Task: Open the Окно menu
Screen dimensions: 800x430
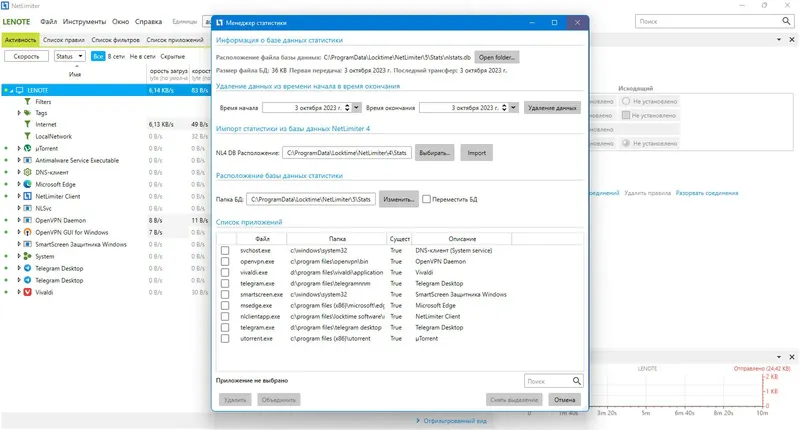Action: click(x=120, y=21)
